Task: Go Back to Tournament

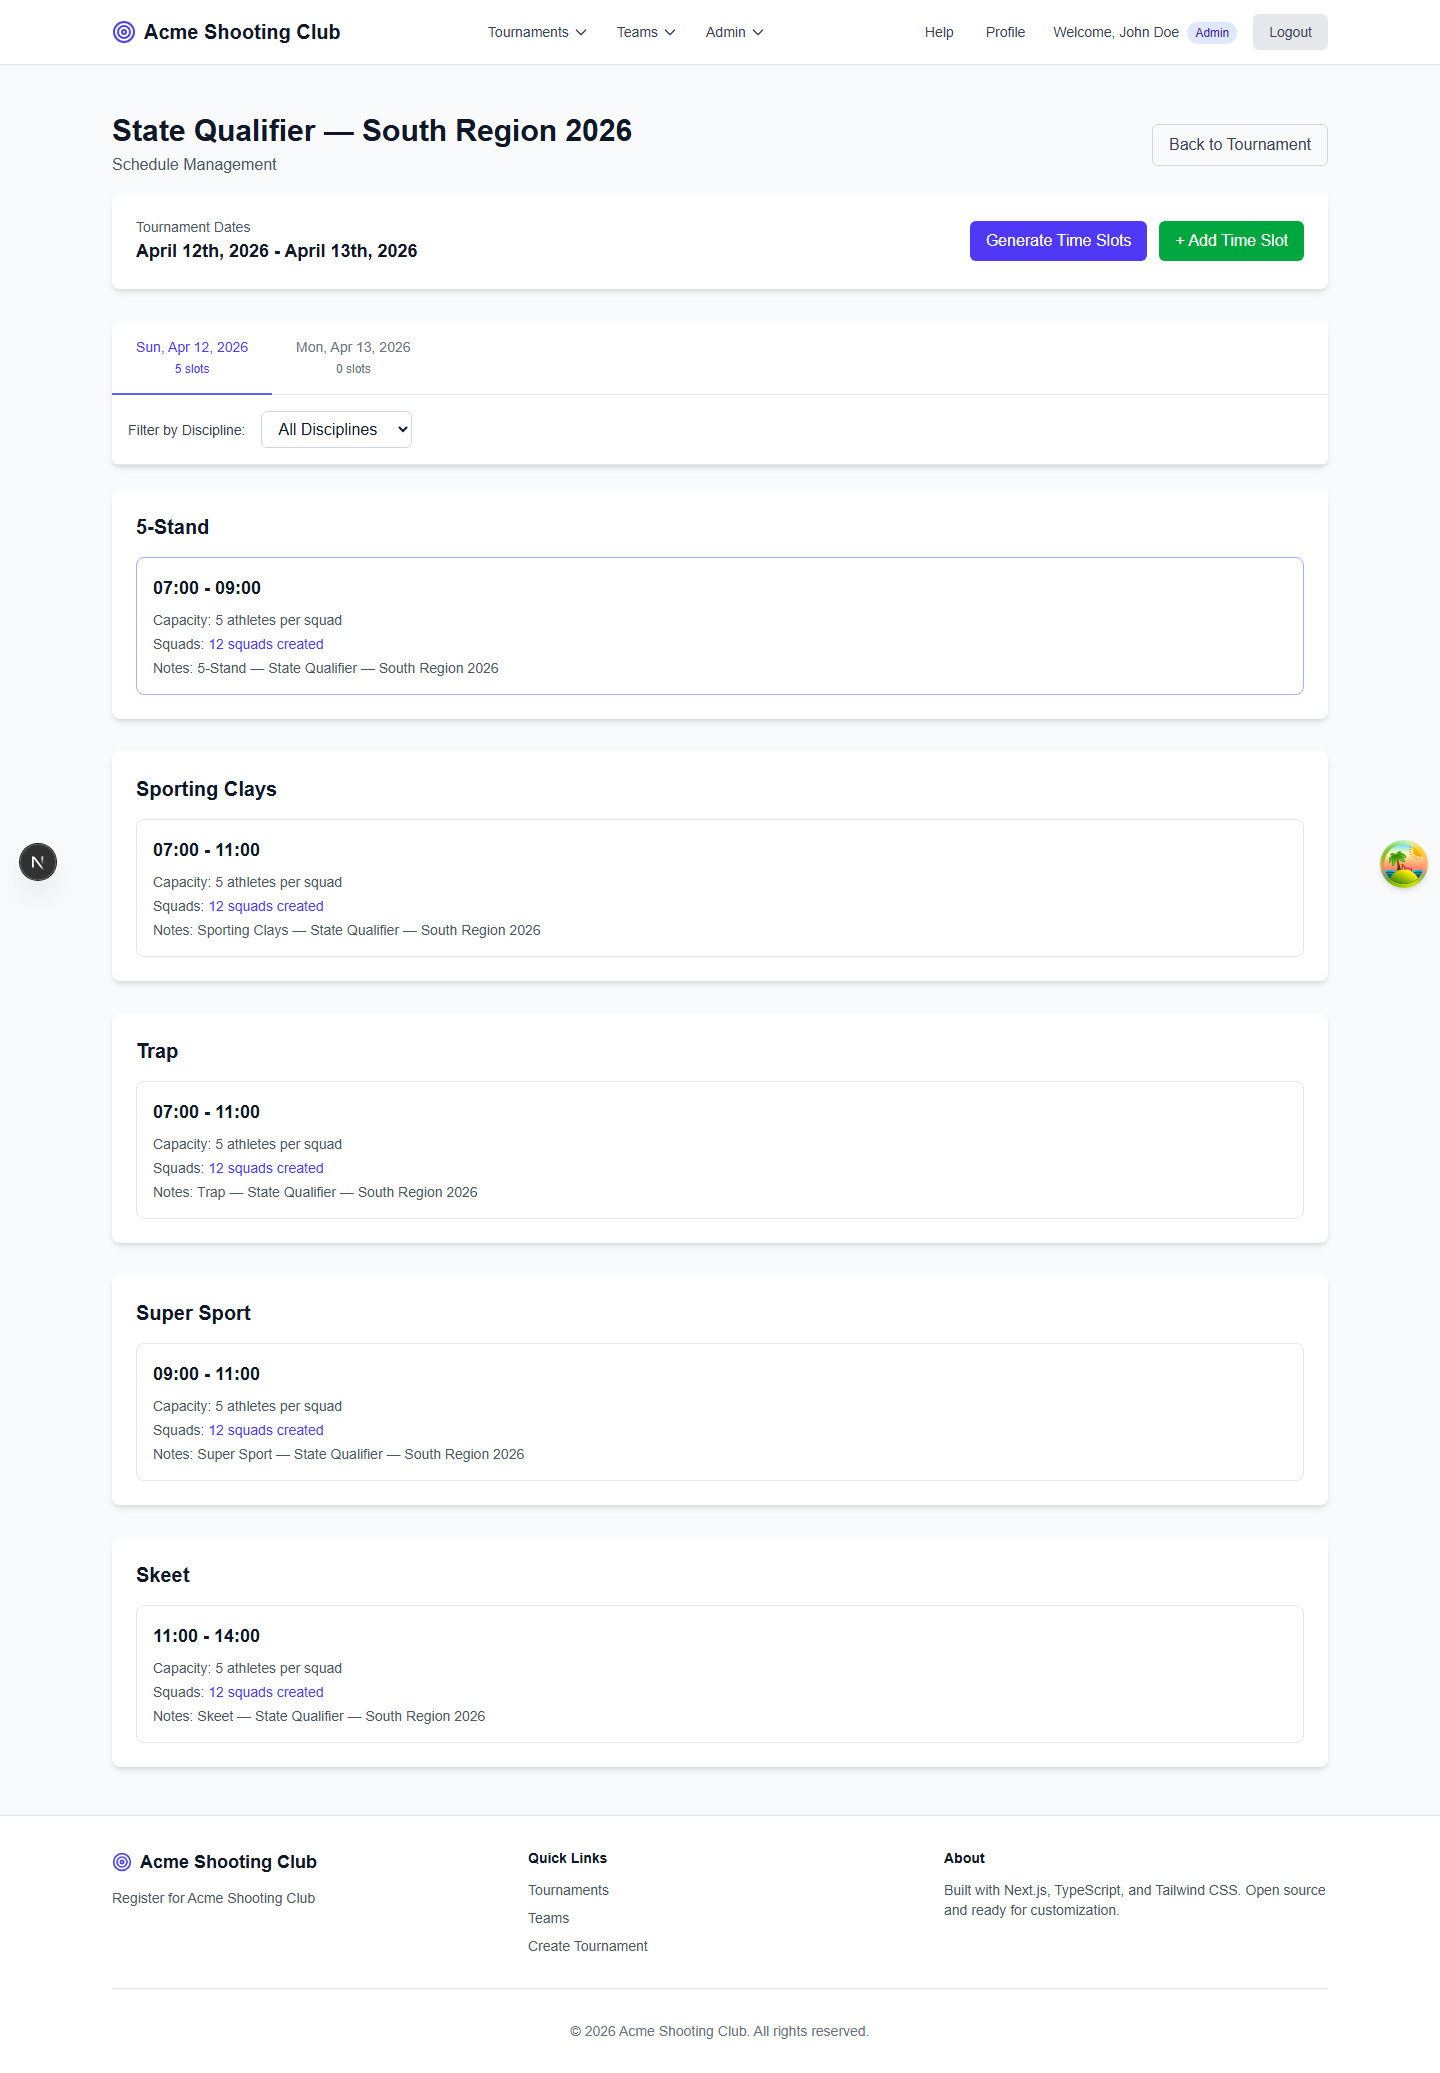Action: (1239, 145)
